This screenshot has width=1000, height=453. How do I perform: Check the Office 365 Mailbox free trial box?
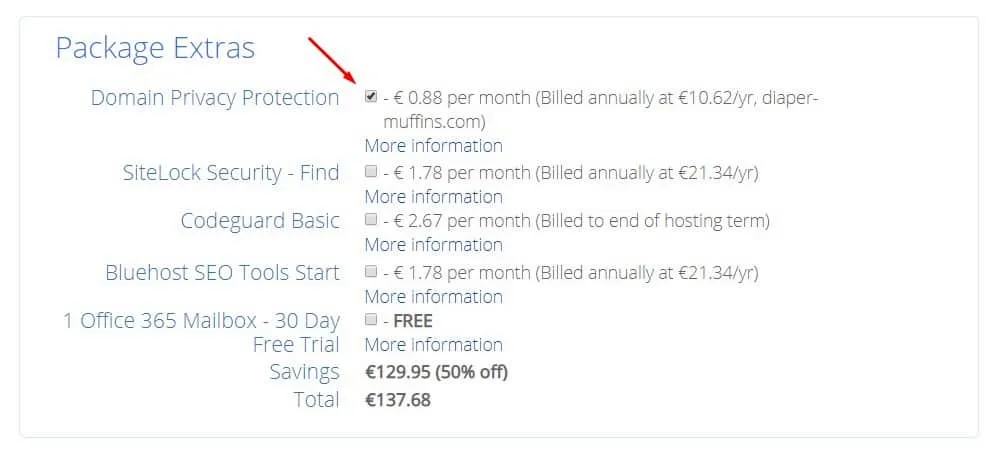coord(371,320)
